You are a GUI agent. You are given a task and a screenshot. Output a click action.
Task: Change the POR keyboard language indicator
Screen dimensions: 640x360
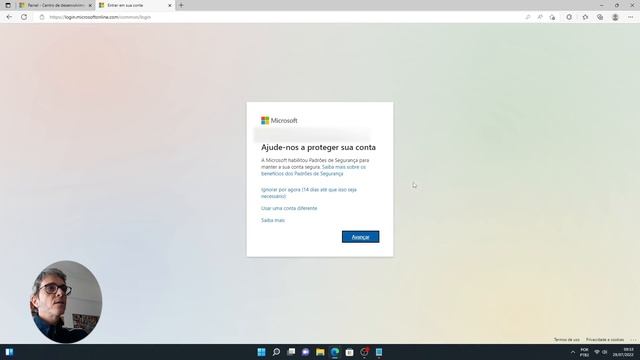pos(584,352)
